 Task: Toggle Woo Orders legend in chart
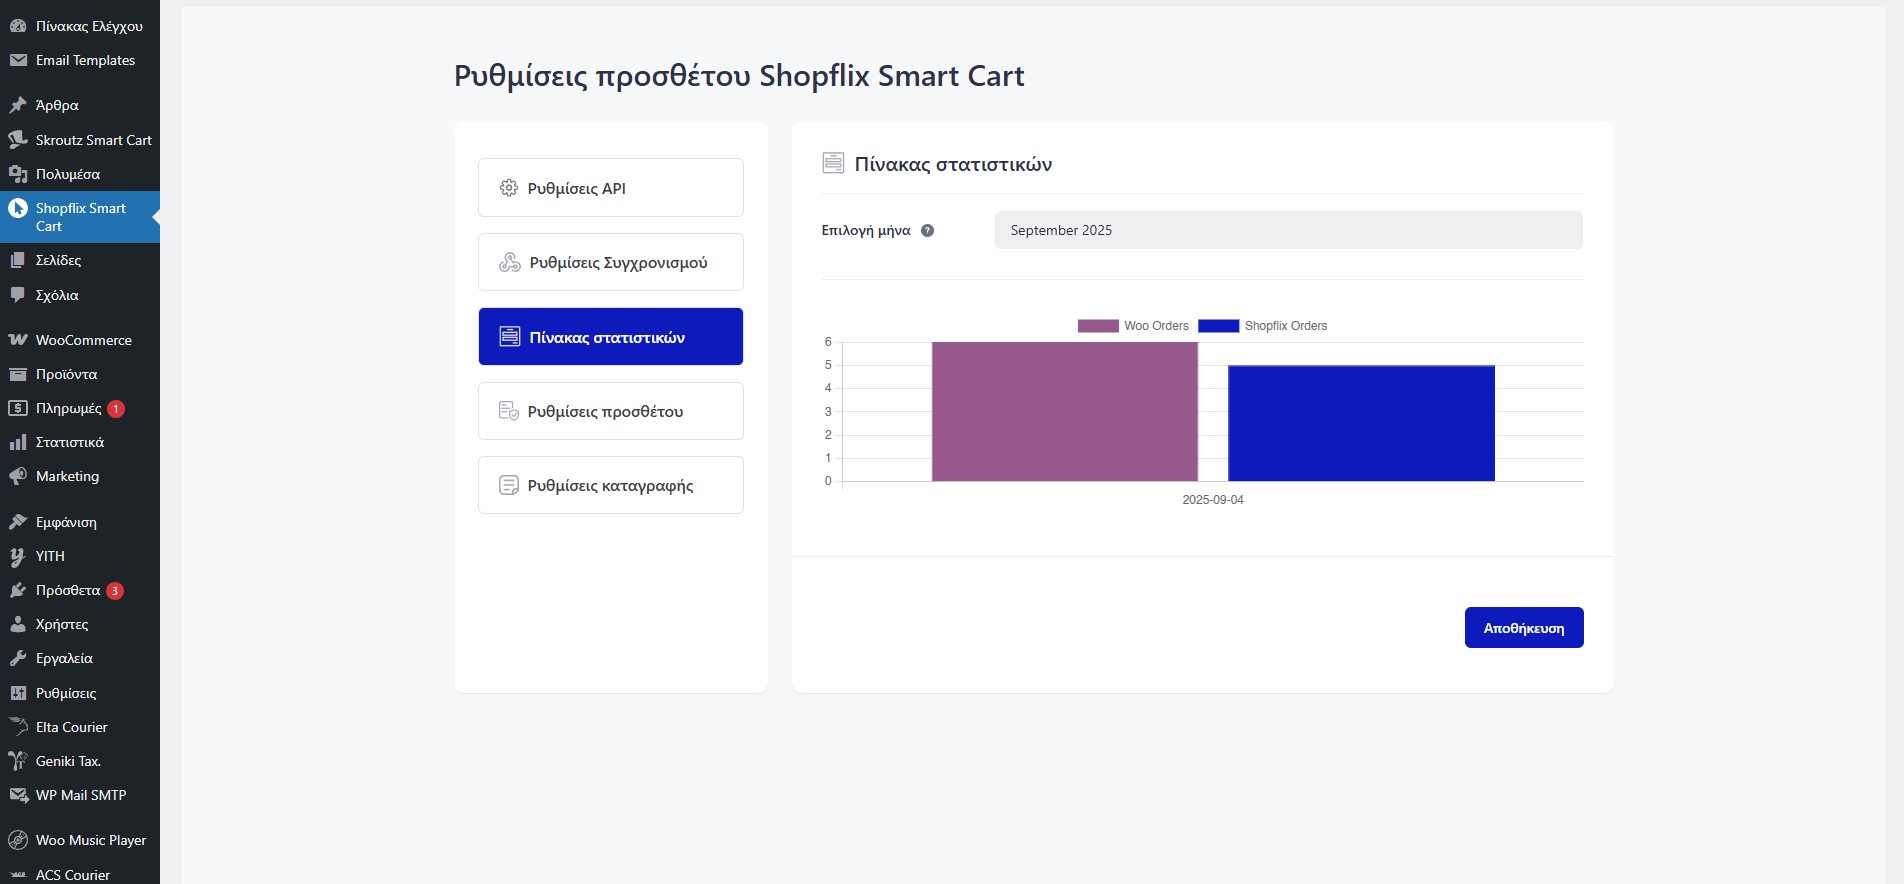pyautogui.click(x=1133, y=326)
